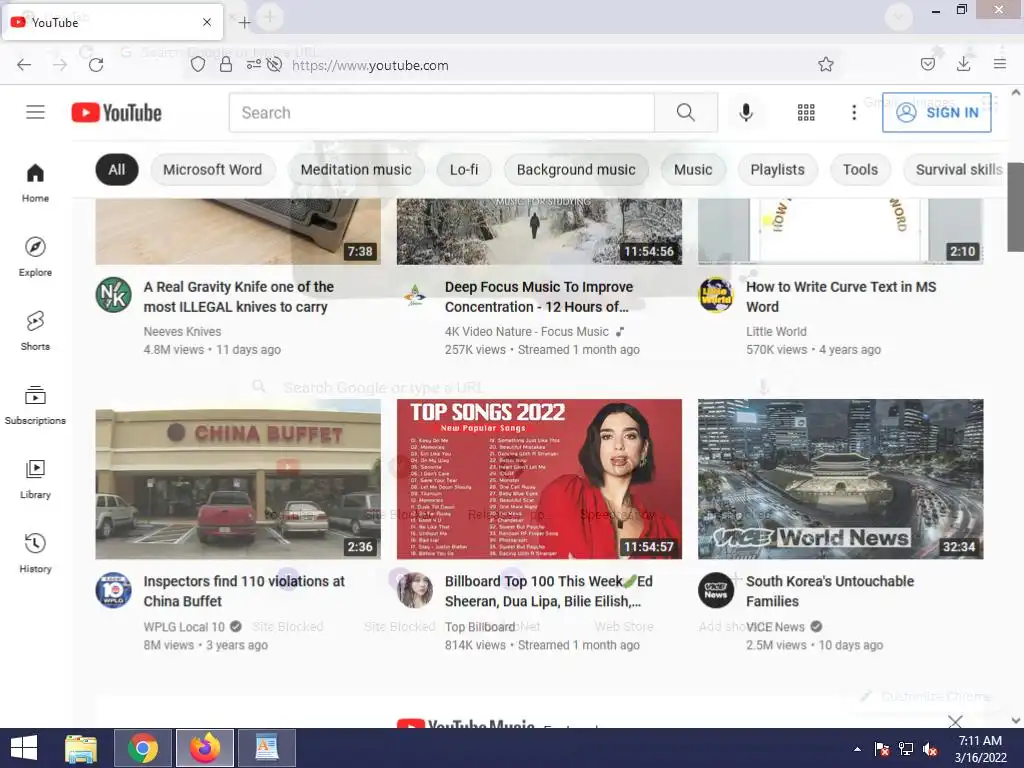Open 'How to Write Curve Text' title
Screen dimensions: 1024x768
pos(841,296)
